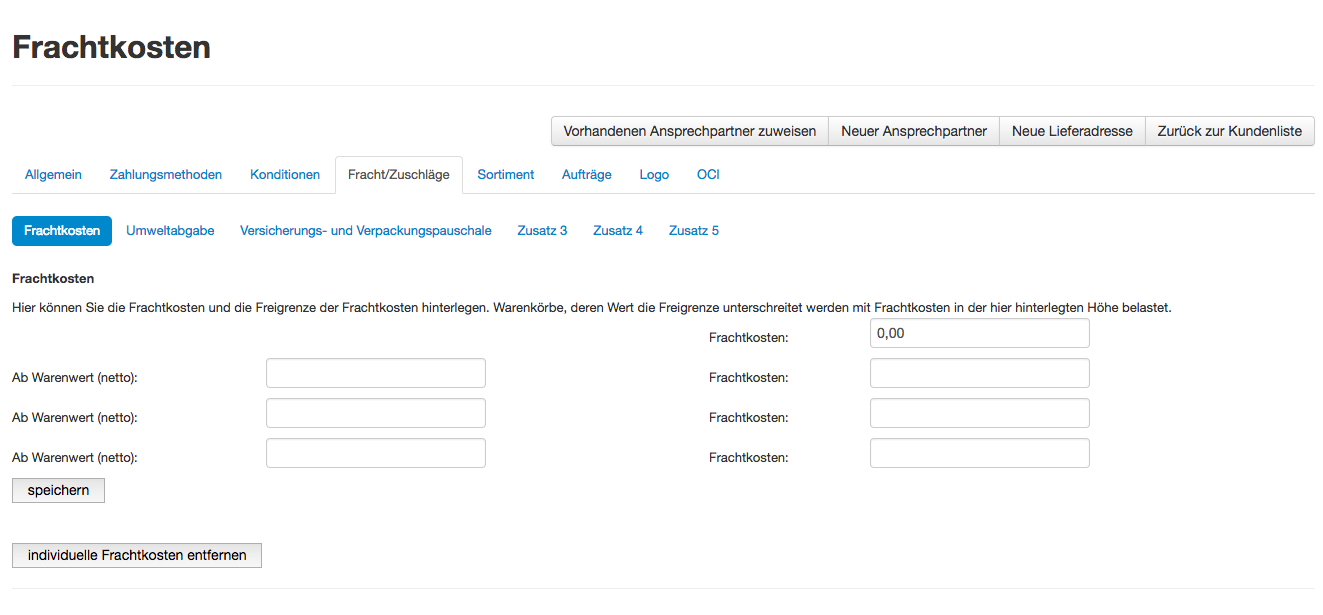The width and height of the screenshot is (1323, 615).
Task: Click the 'Neue Lieferadresse' button
Action: pyautogui.click(x=1071, y=131)
